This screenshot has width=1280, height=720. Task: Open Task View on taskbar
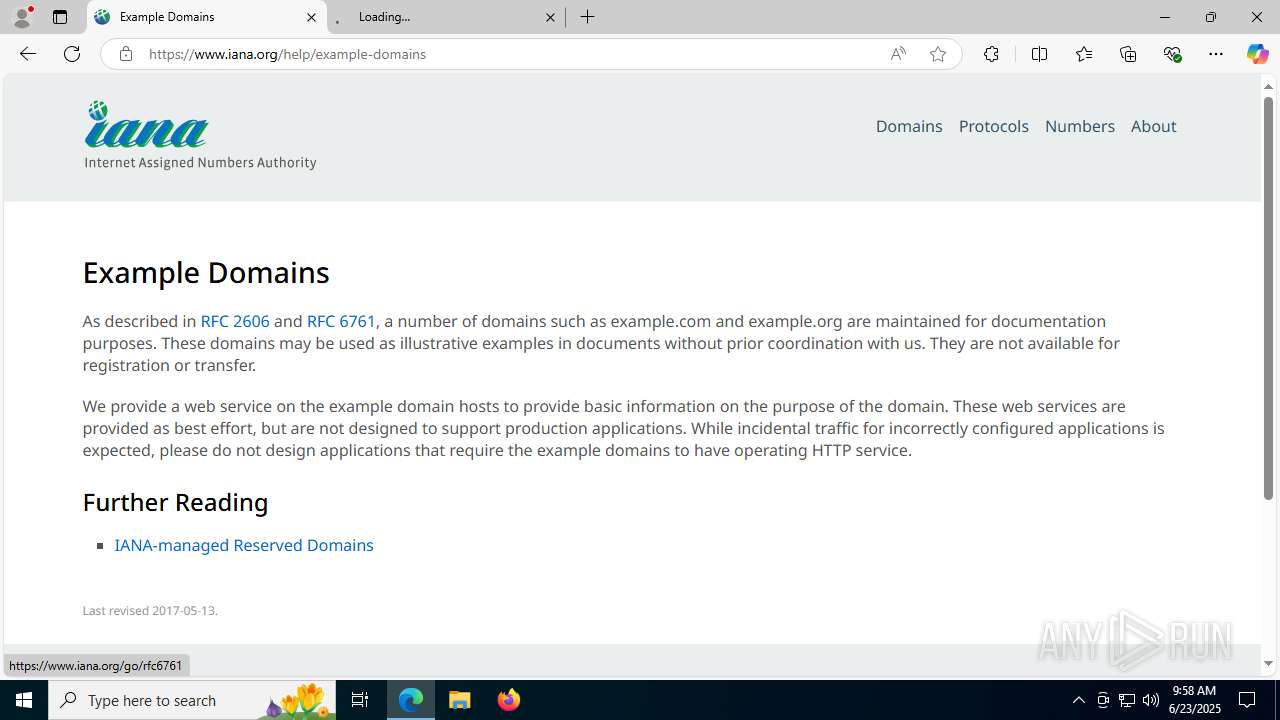tap(360, 700)
